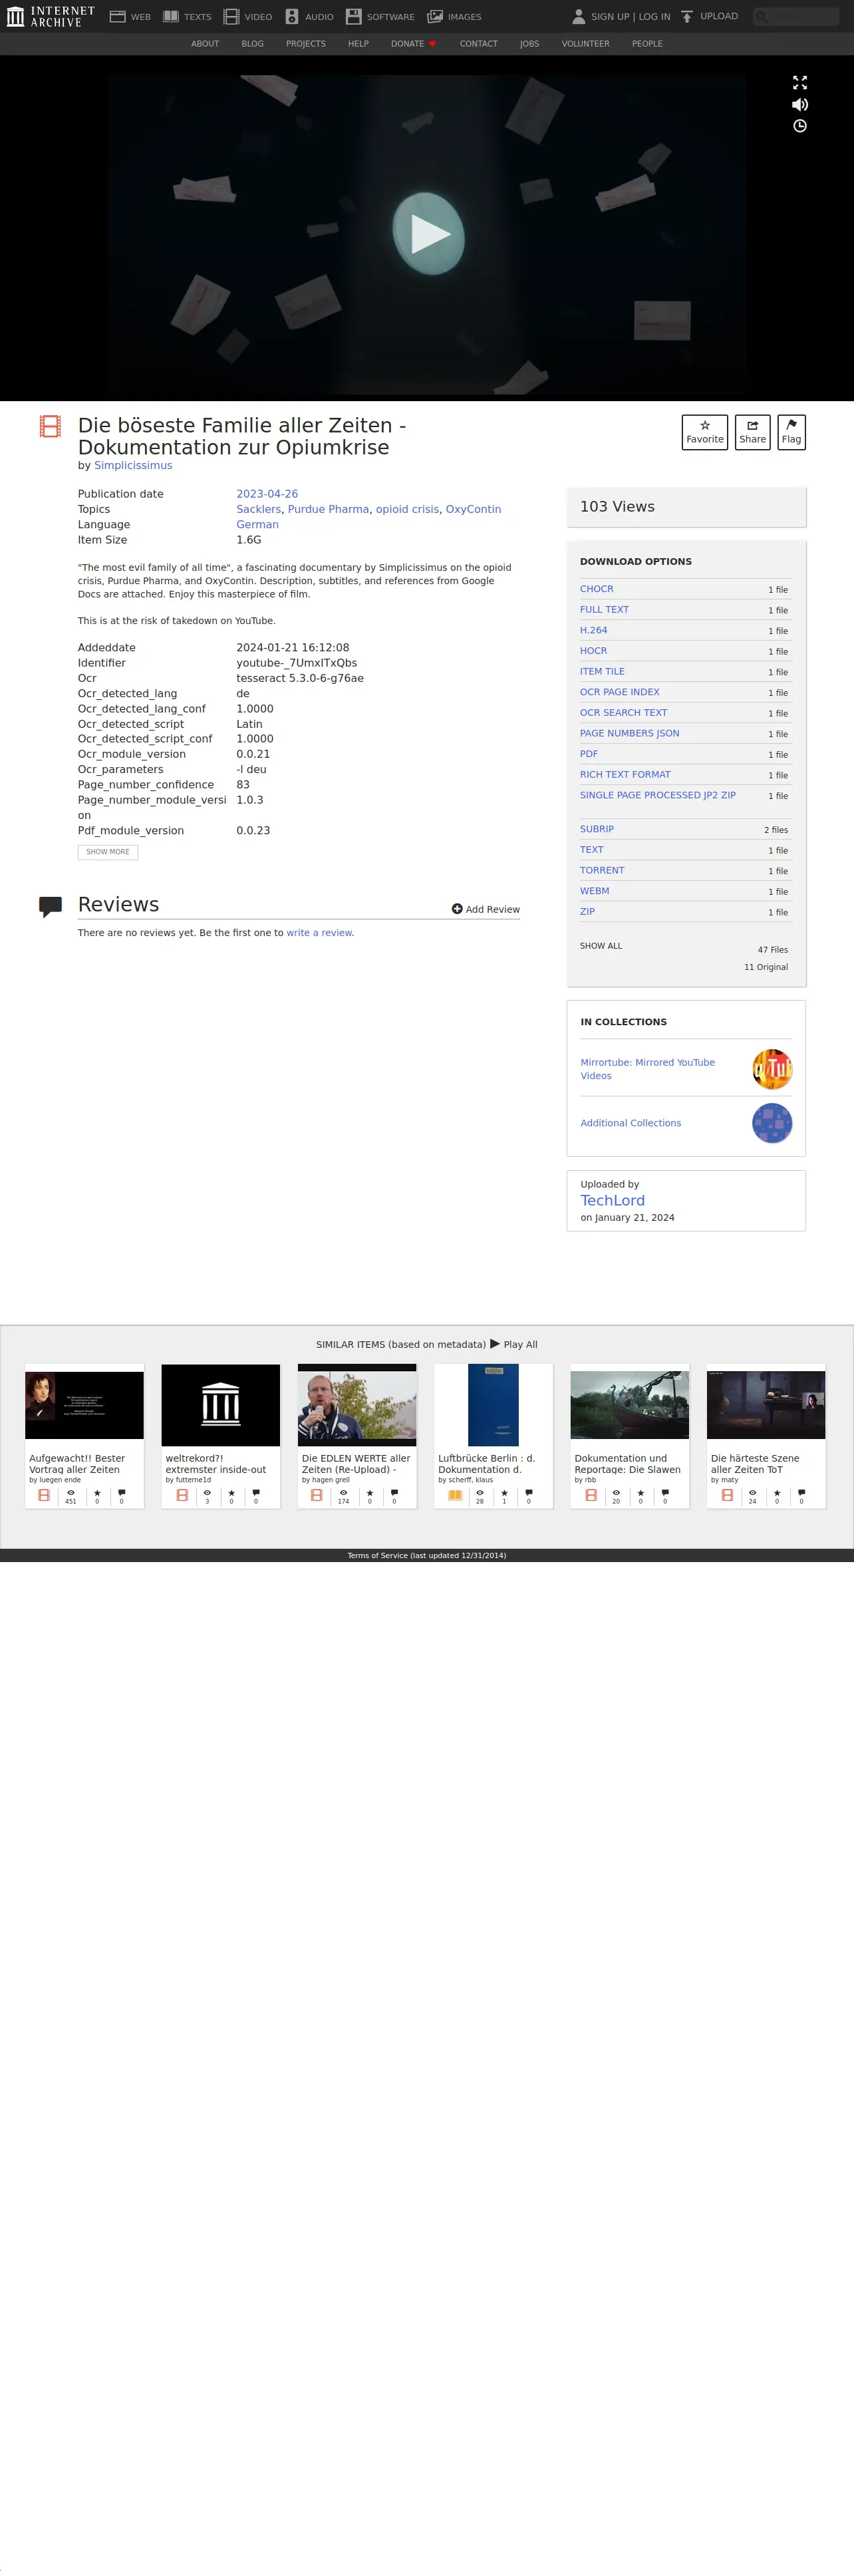Screen dimensions: 854x2576
Task: Click the movie film icon beside title
Action: (x=50, y=427)
